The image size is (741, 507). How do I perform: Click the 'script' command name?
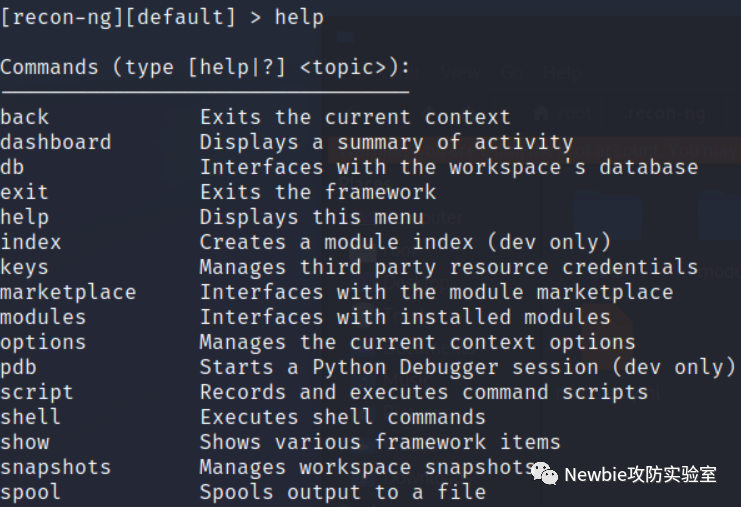pos(37,392)
